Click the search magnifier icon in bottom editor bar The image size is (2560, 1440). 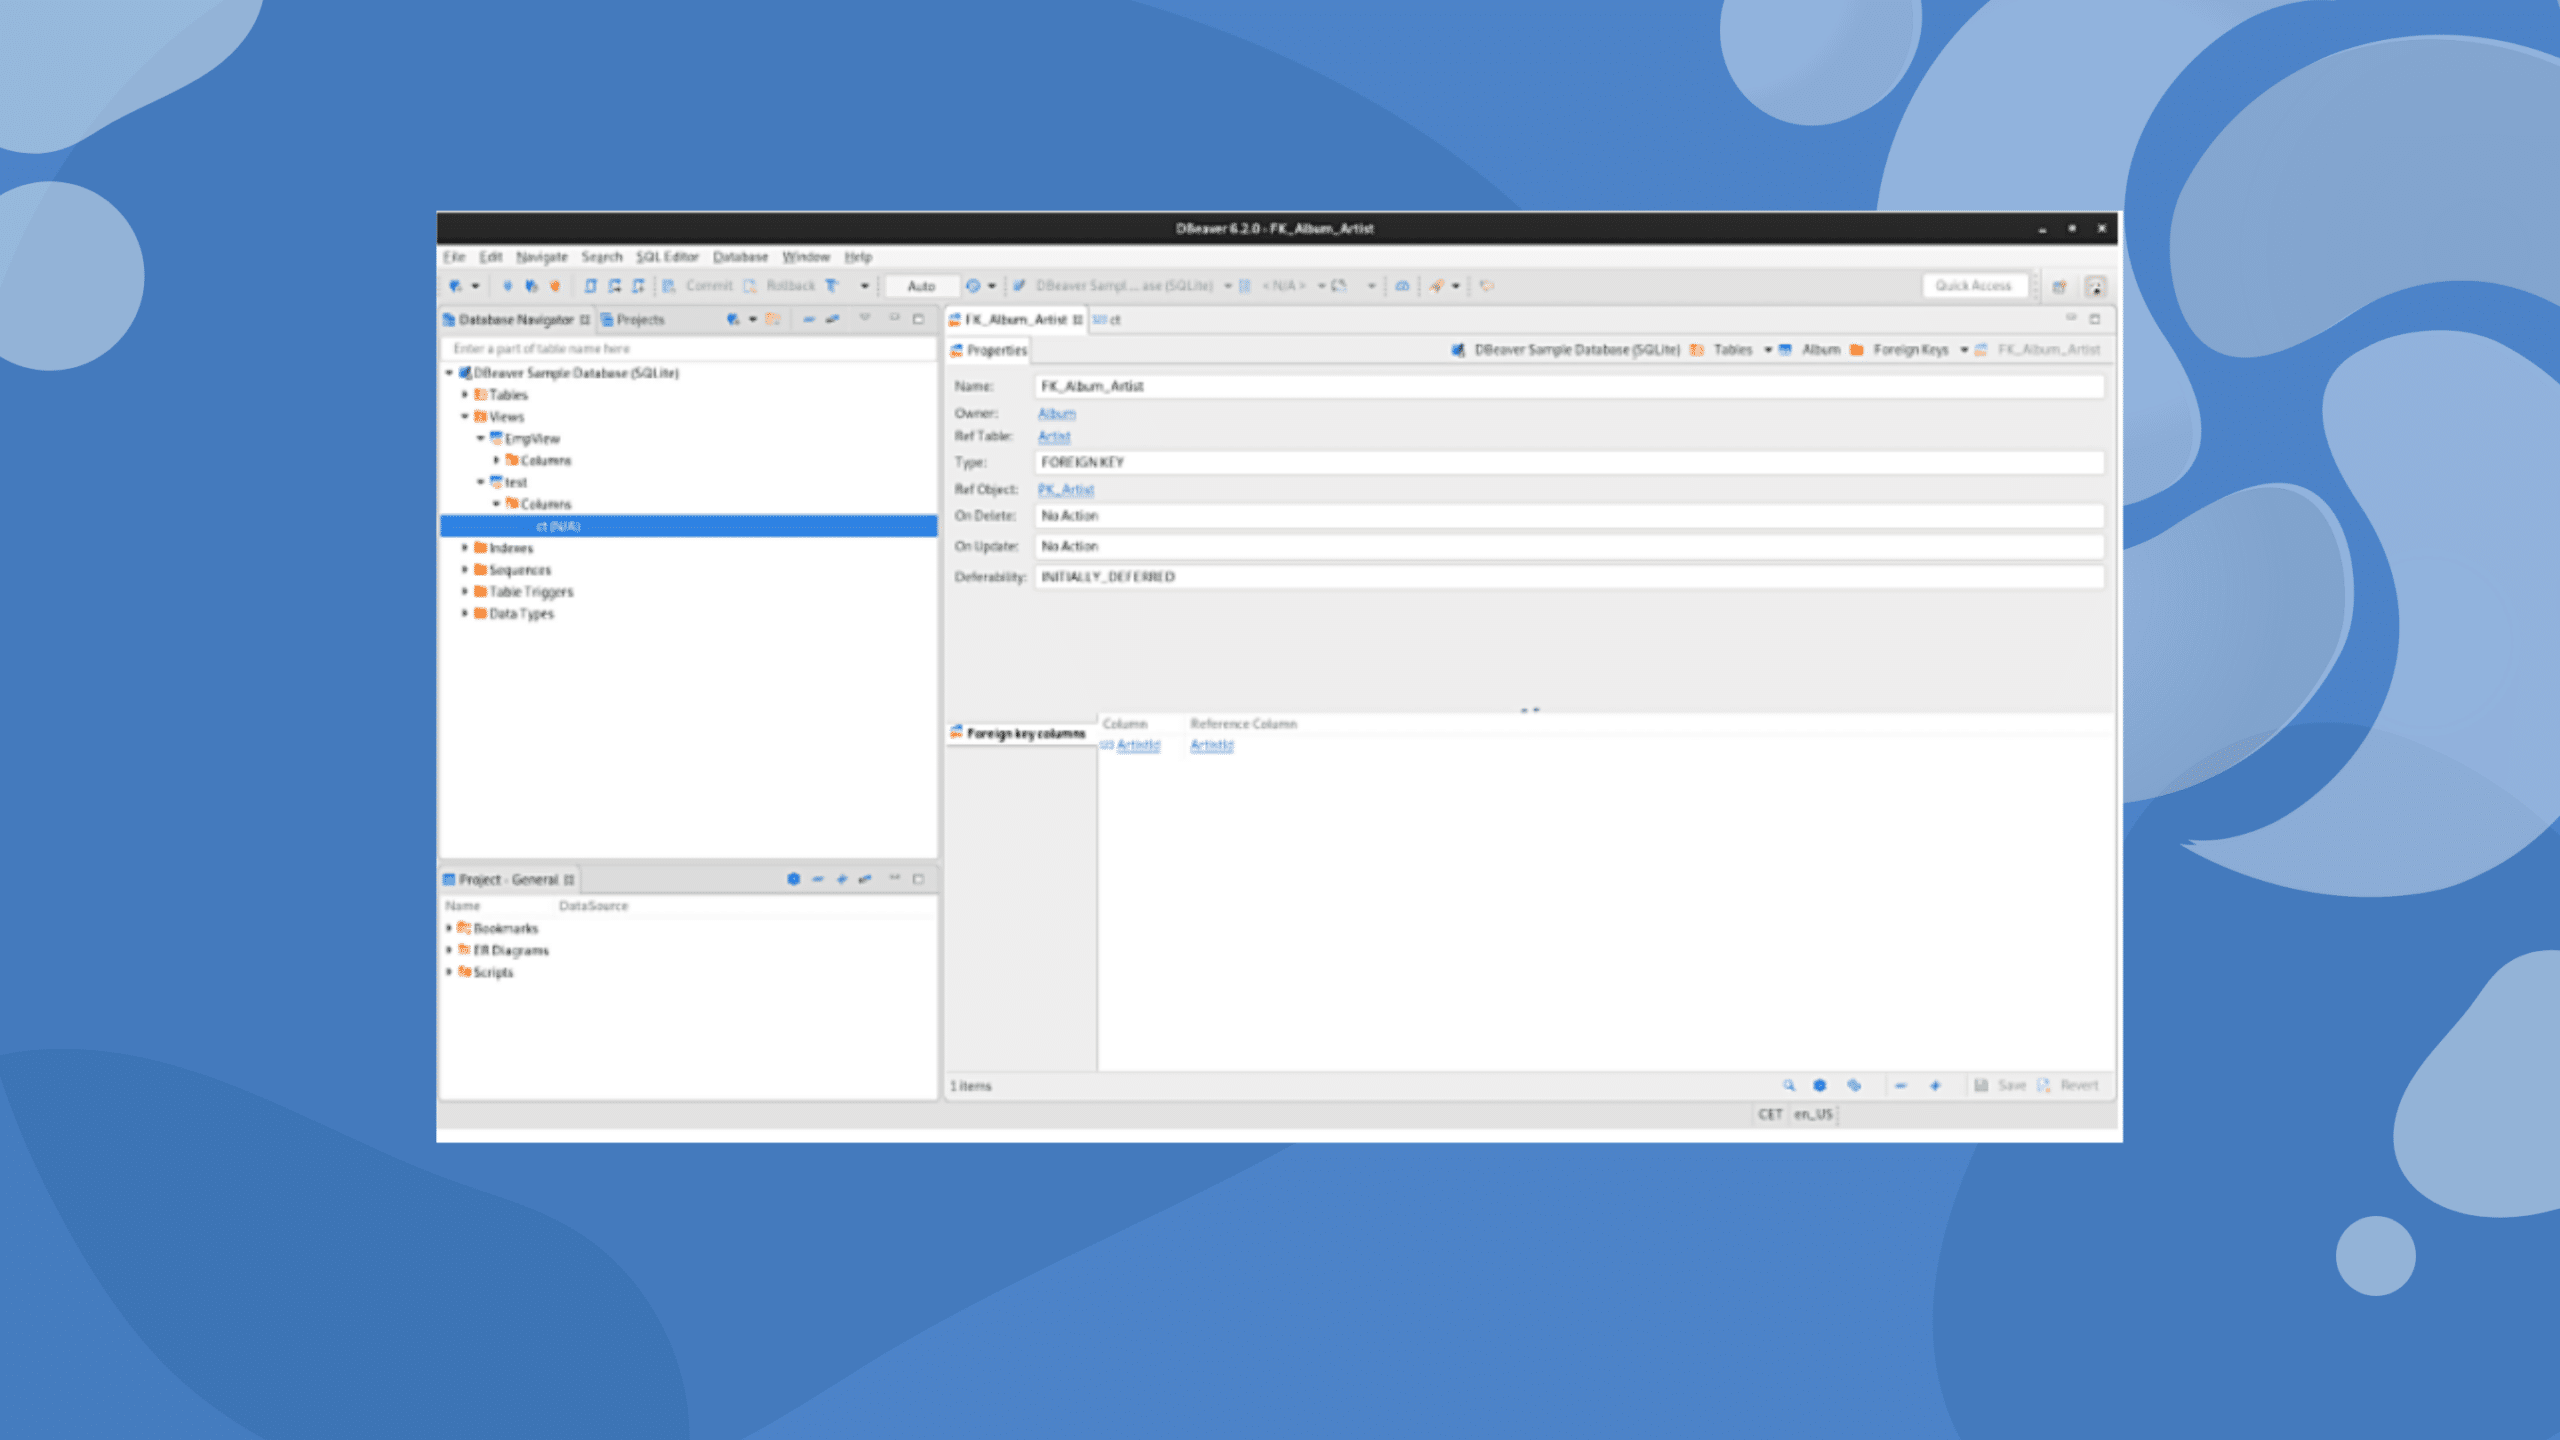coord(1789,1085)
